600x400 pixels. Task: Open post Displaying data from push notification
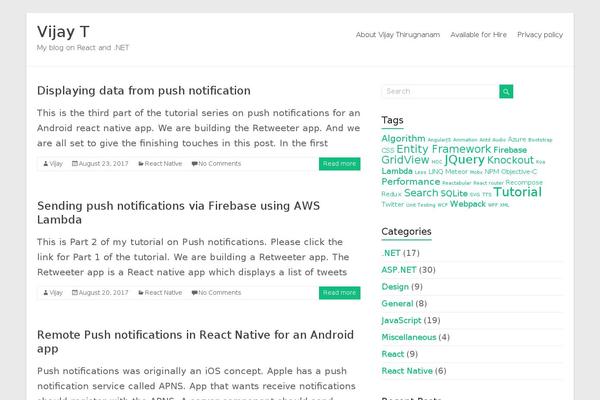(x=144, y=91)
